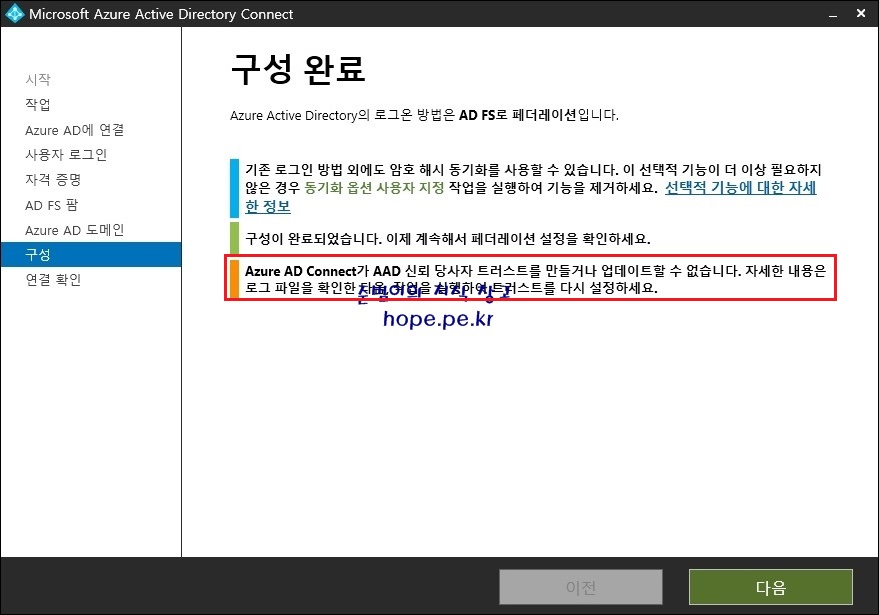This screenshot has height=615, width=879.
Task: Open the 자격 증명 step
Action: [53, 179]
